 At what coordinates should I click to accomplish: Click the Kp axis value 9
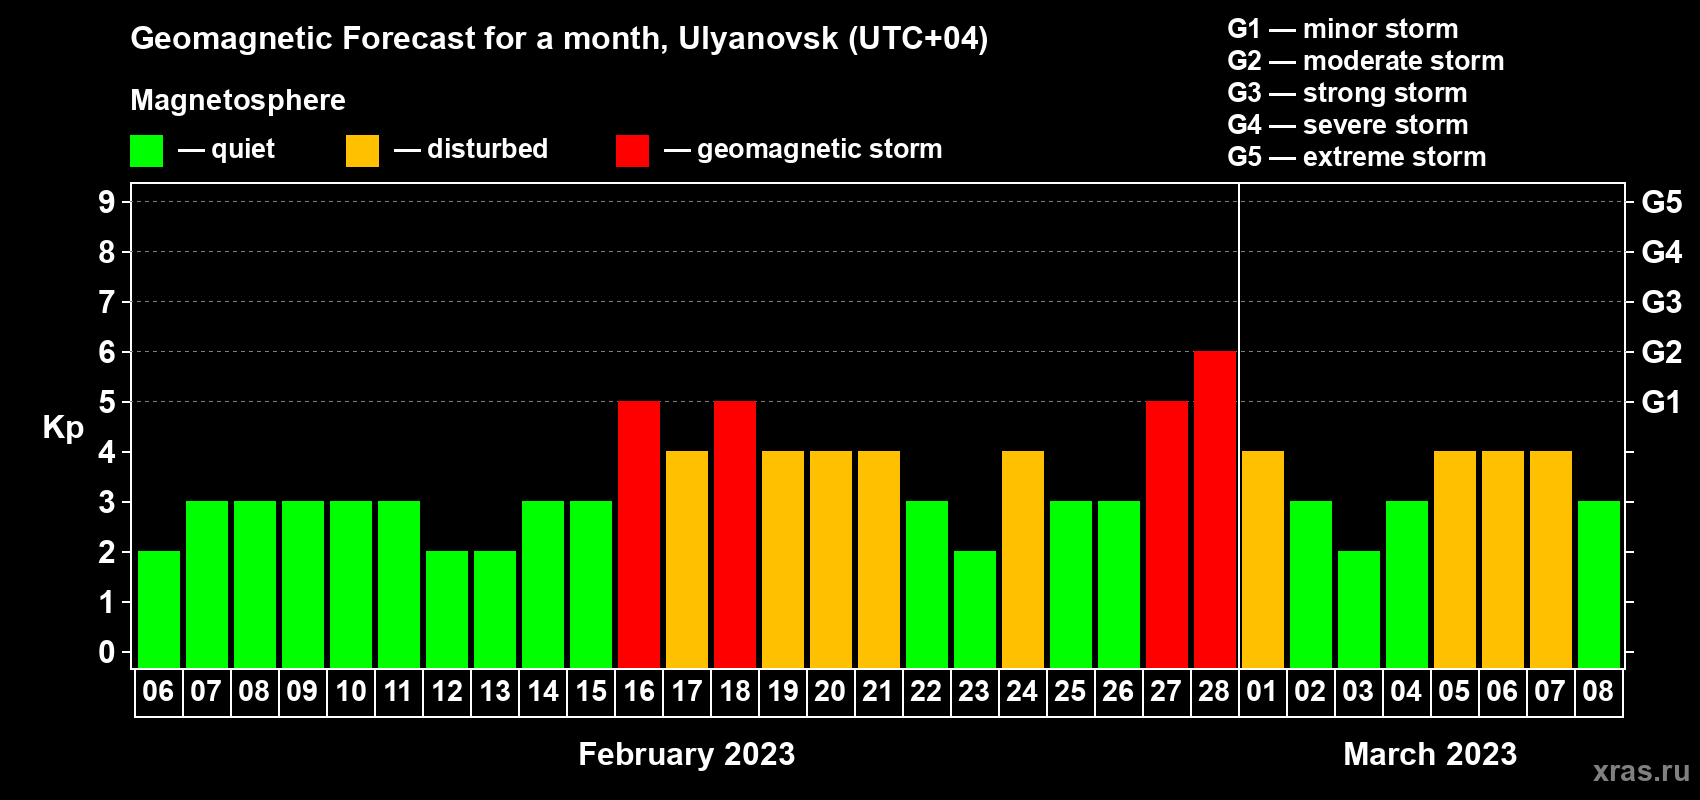[x=107, y=202]
